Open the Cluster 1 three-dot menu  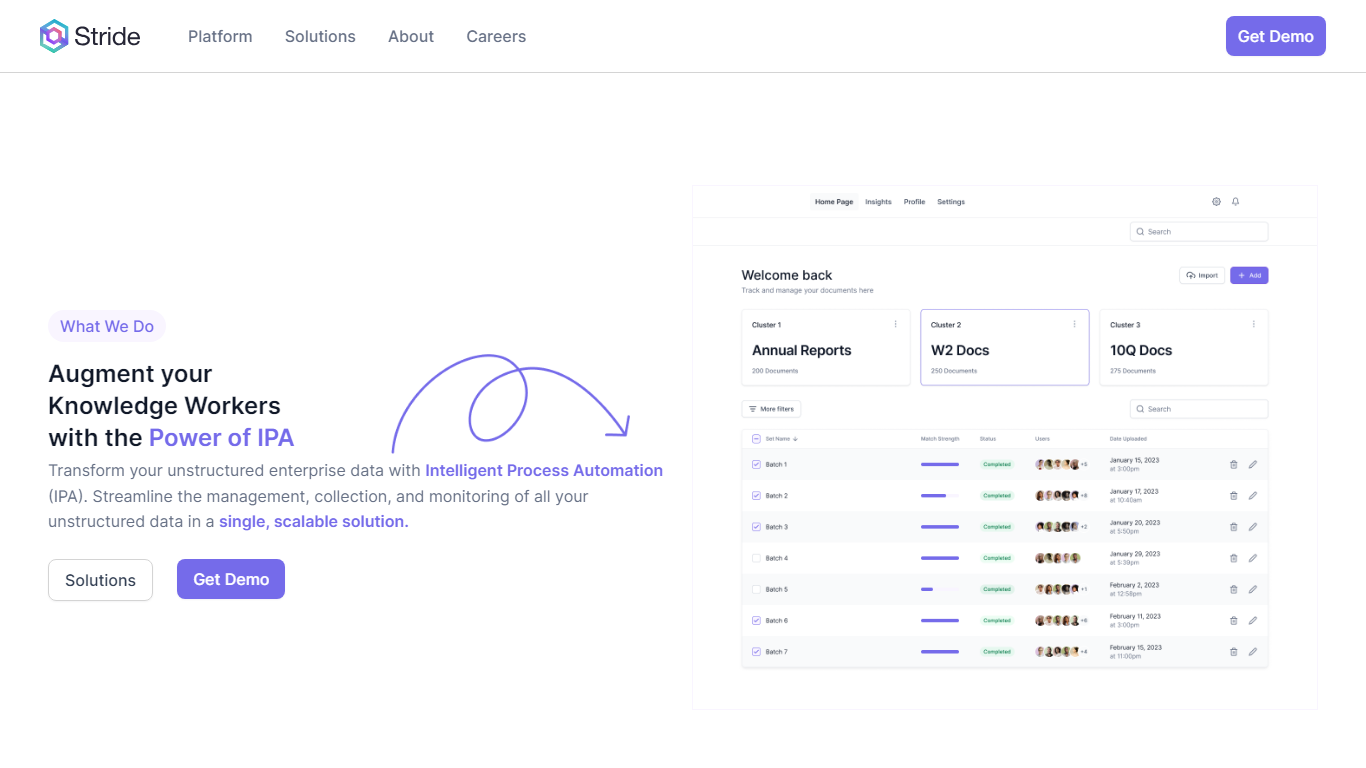point(895,324)
